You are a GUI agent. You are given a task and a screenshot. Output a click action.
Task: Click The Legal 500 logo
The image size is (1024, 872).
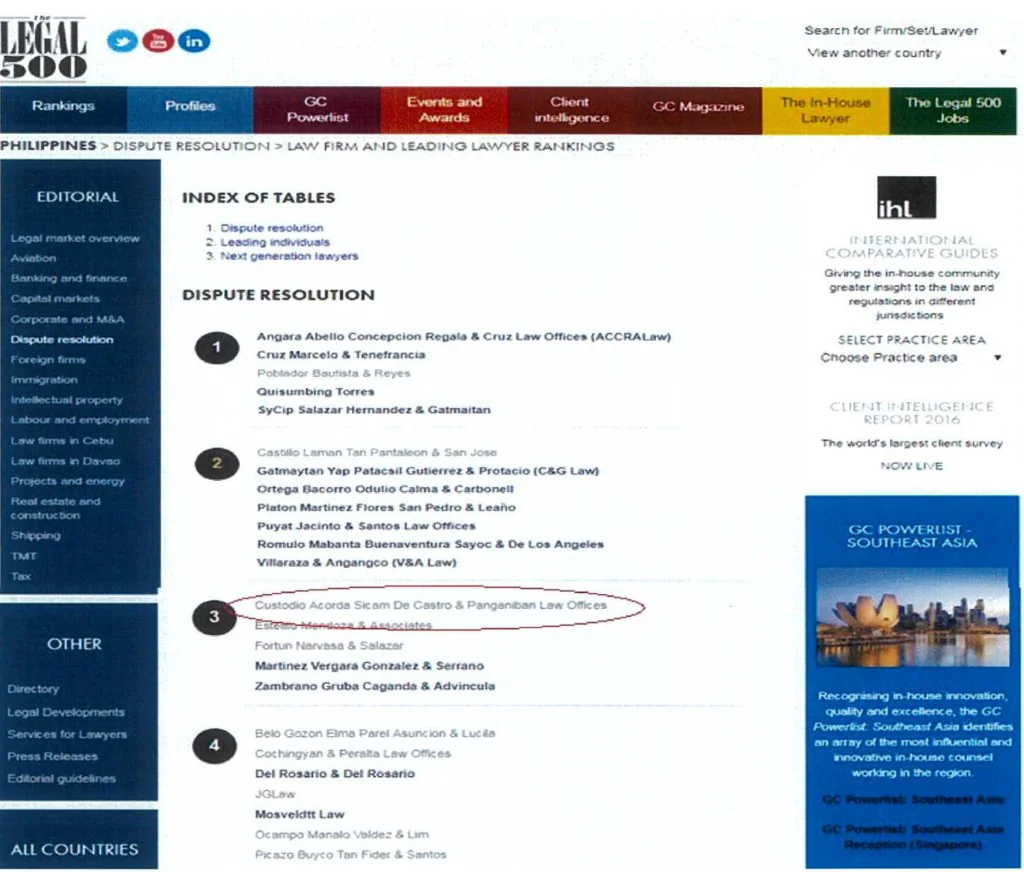click(43, 48)
